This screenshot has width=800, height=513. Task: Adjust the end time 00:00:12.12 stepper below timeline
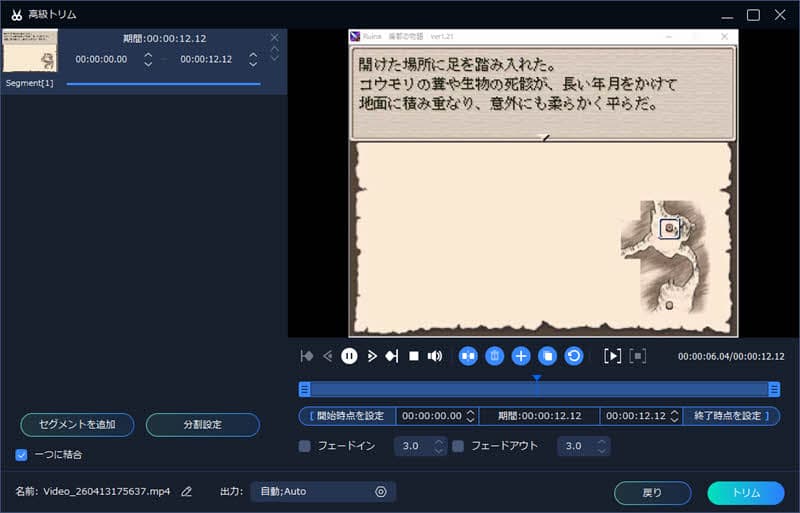tap(674, 416)
